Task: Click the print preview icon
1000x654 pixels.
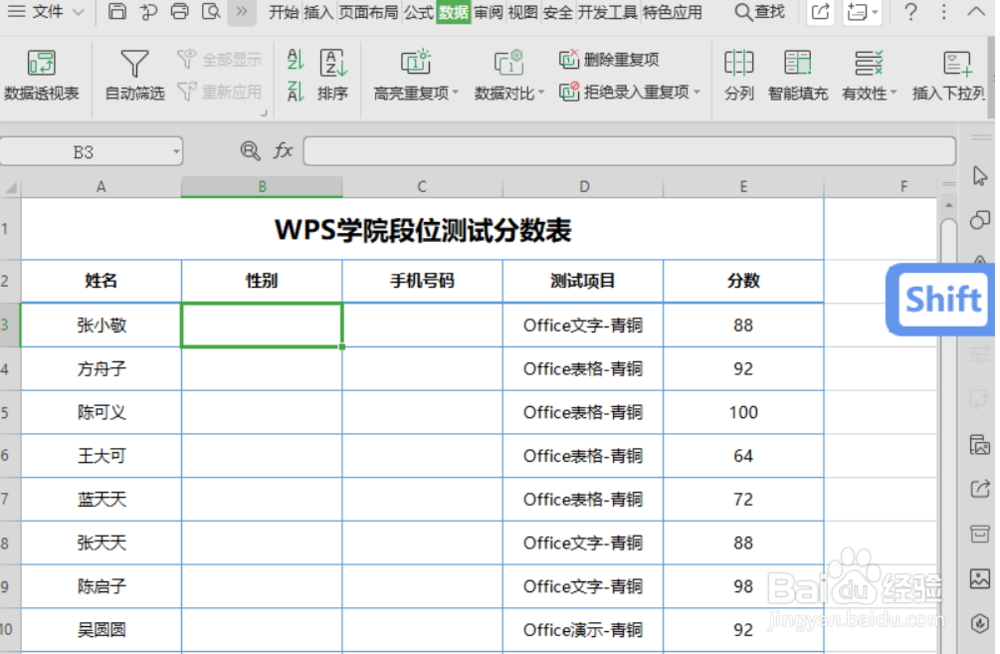Action: pos(210,11)
